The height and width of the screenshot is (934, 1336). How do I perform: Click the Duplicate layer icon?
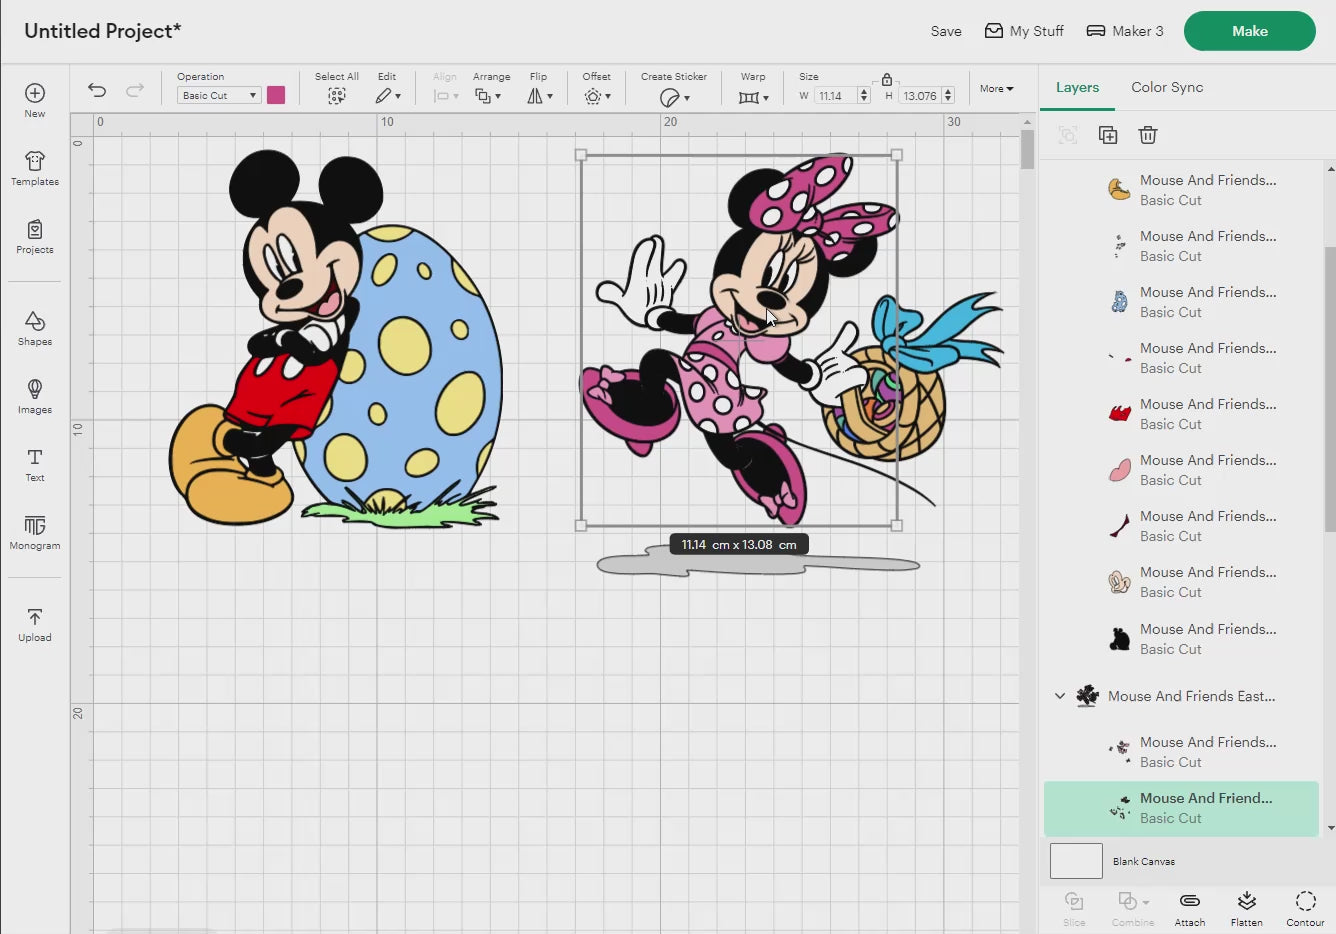[1108, 135]
